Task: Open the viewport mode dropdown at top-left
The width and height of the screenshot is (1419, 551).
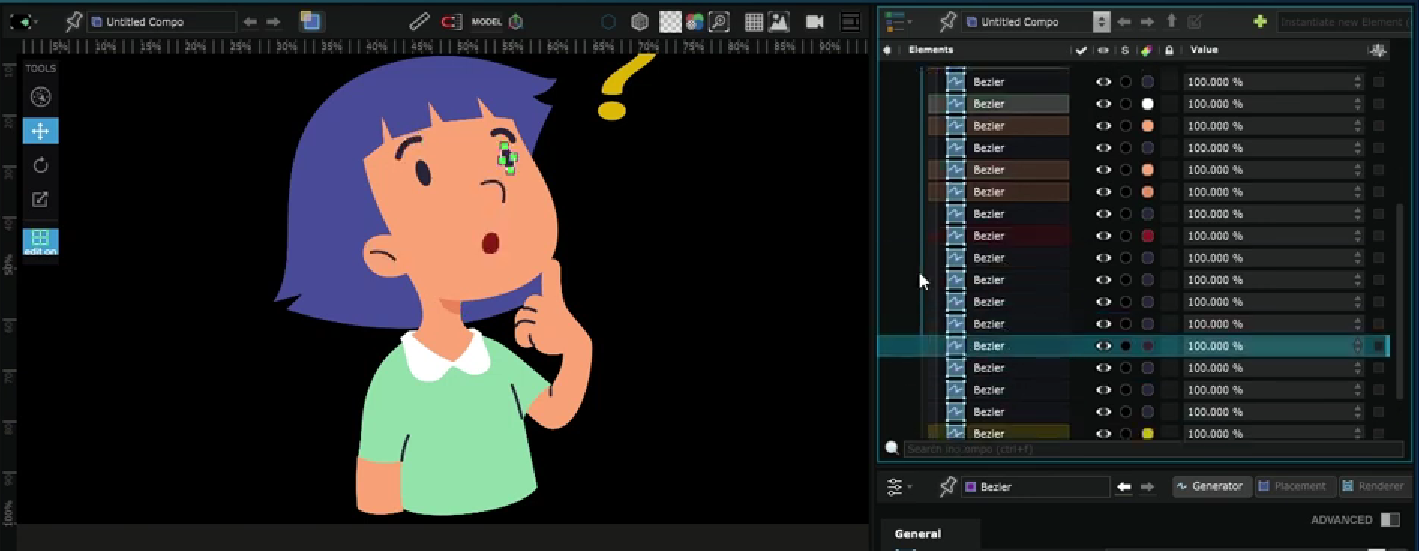Action: [x=26, y=21]
